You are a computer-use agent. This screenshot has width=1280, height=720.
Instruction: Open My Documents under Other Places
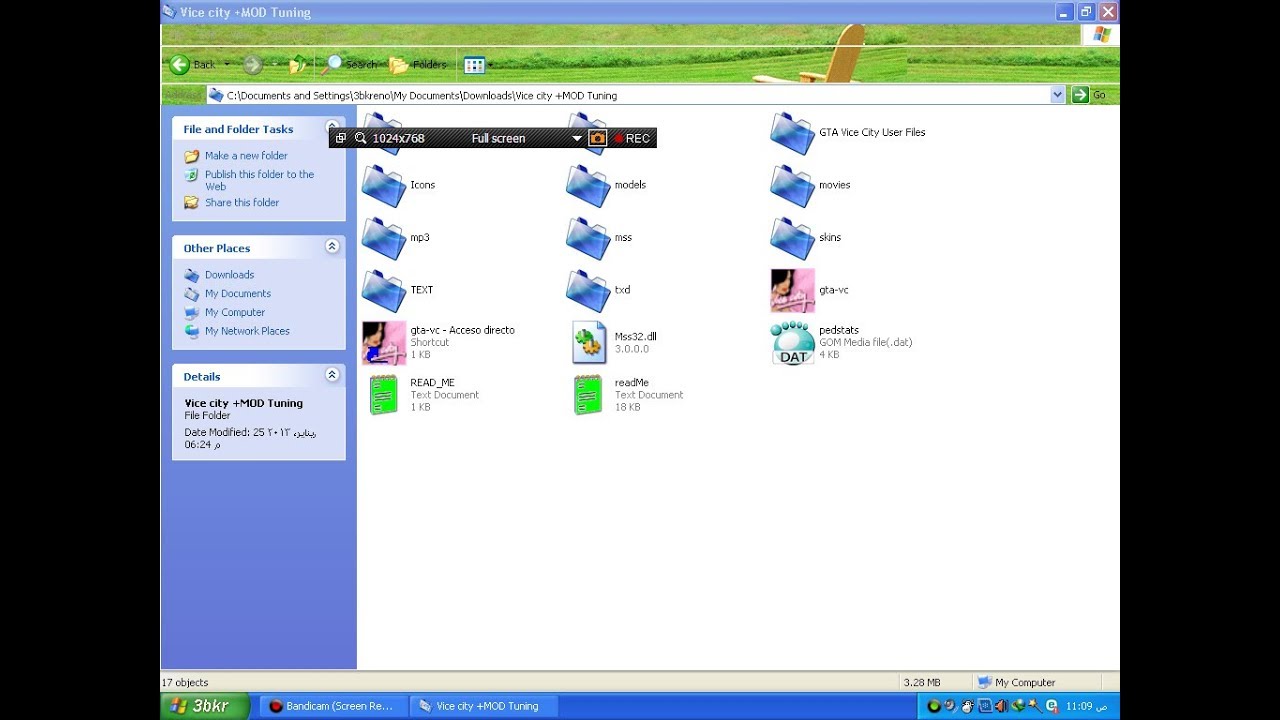pyautogui.click(x=238, y=294)
